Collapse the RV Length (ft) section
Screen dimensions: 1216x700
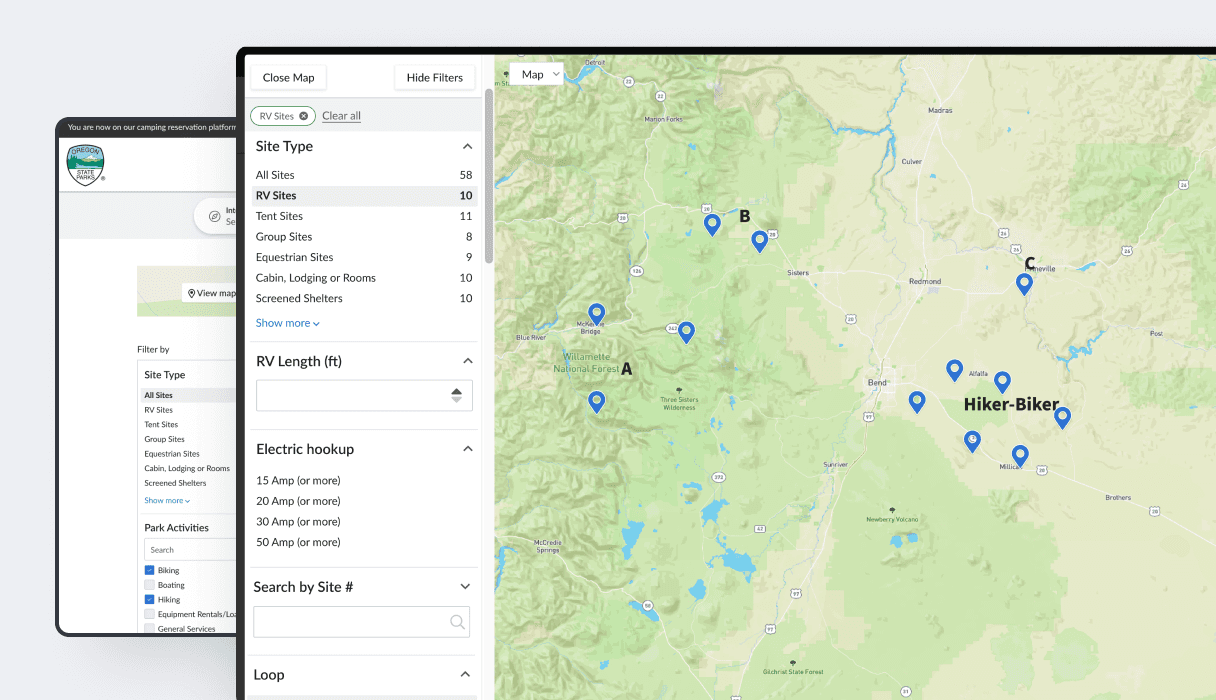point(467,361)
